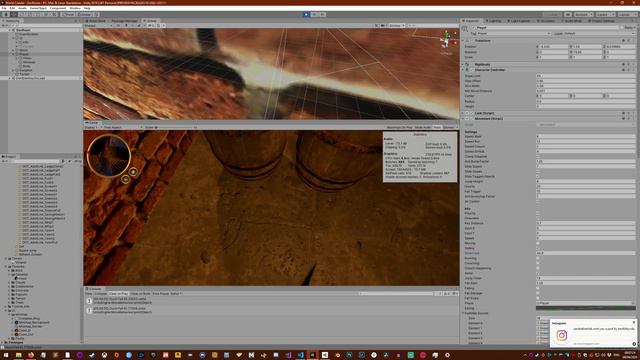Collapse the Transform component

click(464, 41)
